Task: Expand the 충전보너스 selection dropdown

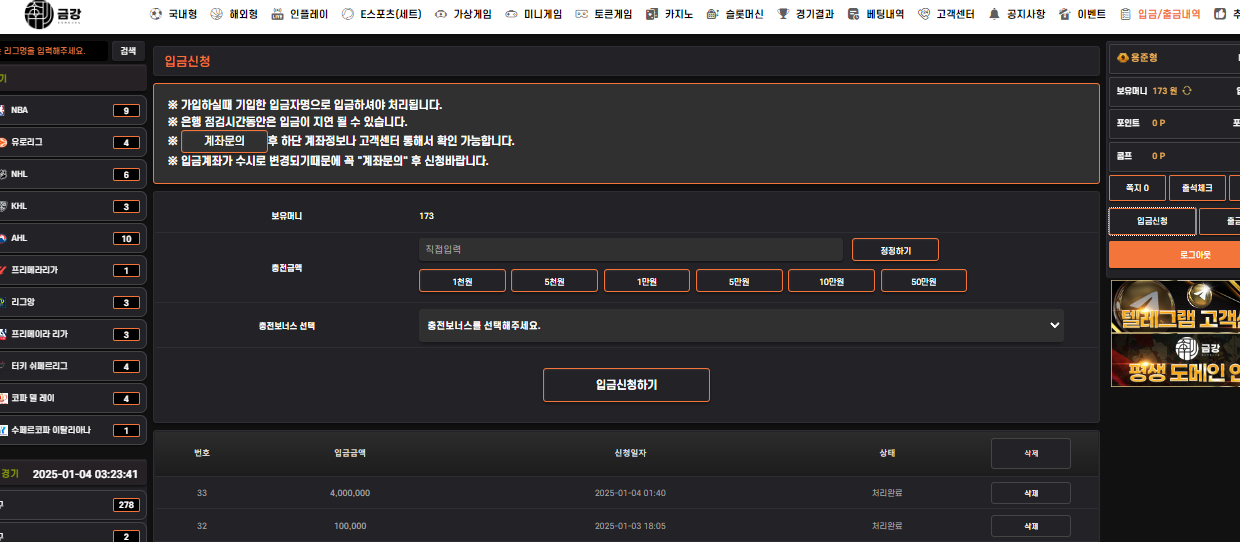Action: click(740, 326)
